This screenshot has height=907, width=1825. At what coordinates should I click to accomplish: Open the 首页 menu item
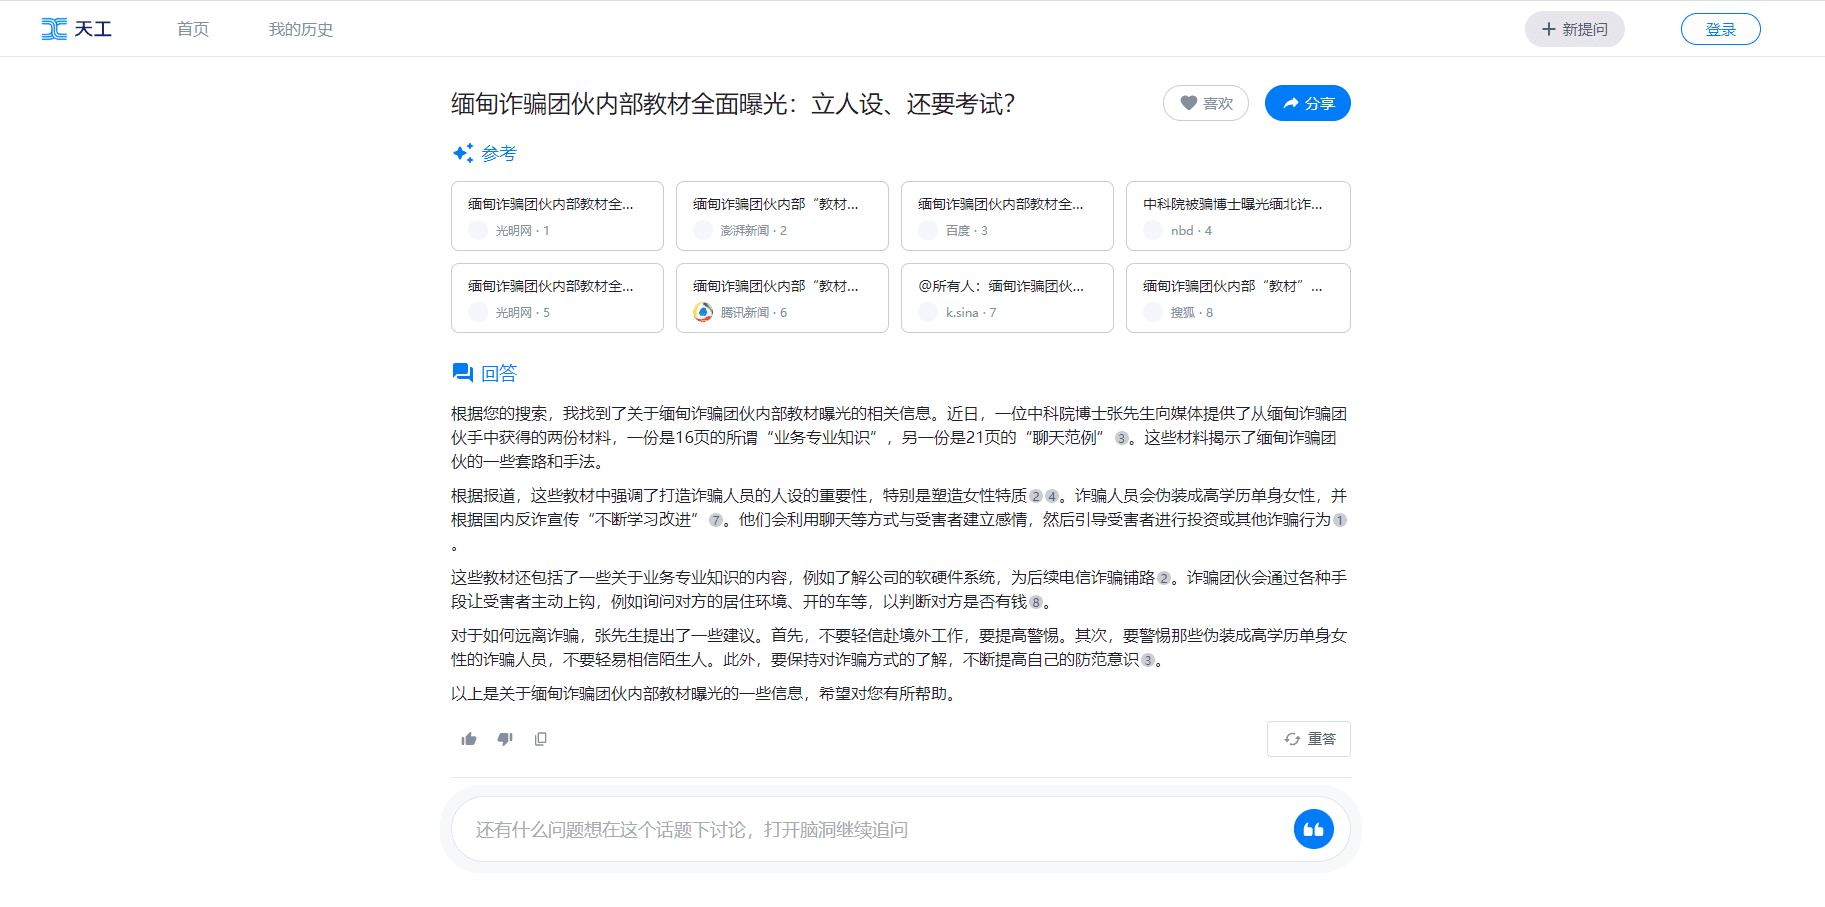click(192, 29)
